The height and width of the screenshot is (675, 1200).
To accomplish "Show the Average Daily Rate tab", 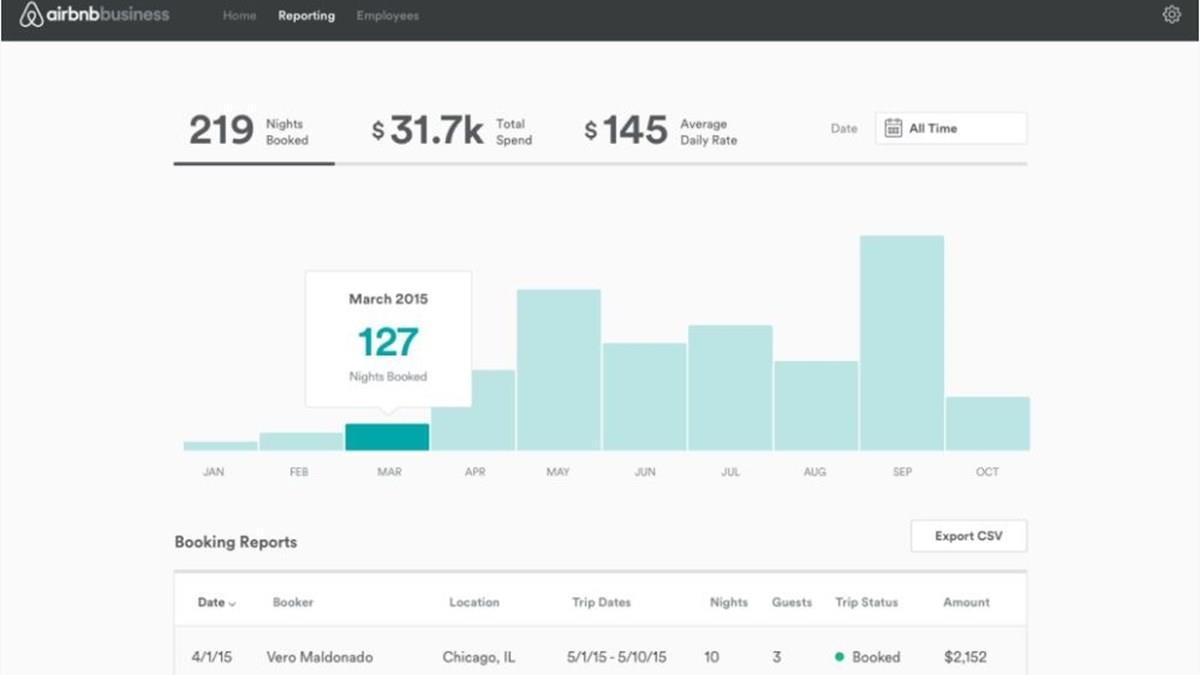I will coord(661,131).
